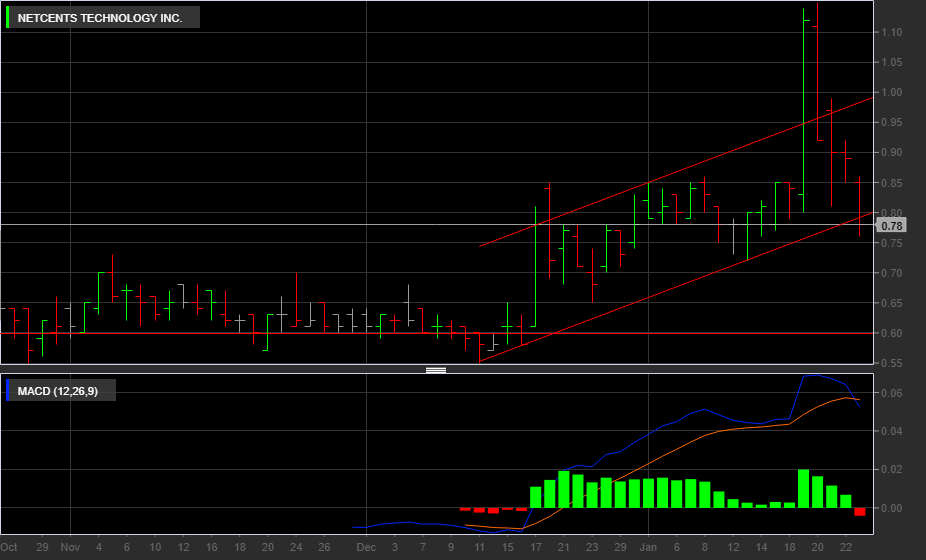The width and height of the screenshot is (926, 560).
Task: Click the 0.60 price axis label
Action: [x=892, y=334]
